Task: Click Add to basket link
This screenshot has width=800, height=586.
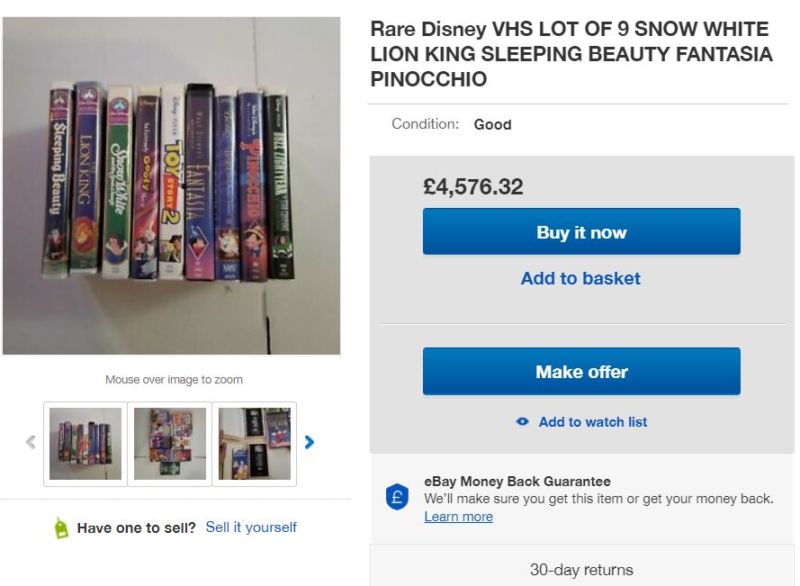Action: (581, 278)
